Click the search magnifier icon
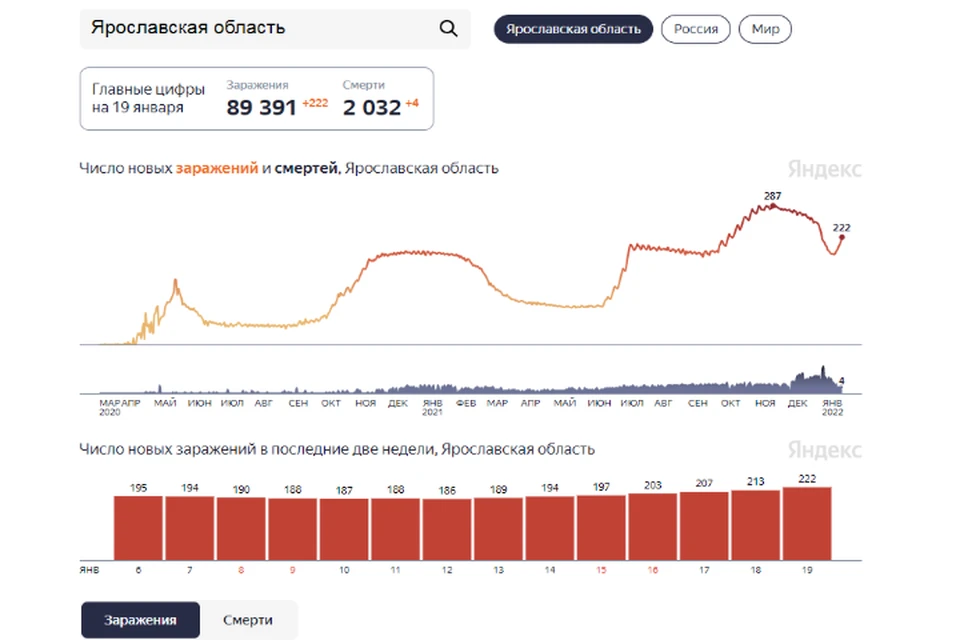This screenshot has height=640, width=960. (x=448, y=28)
